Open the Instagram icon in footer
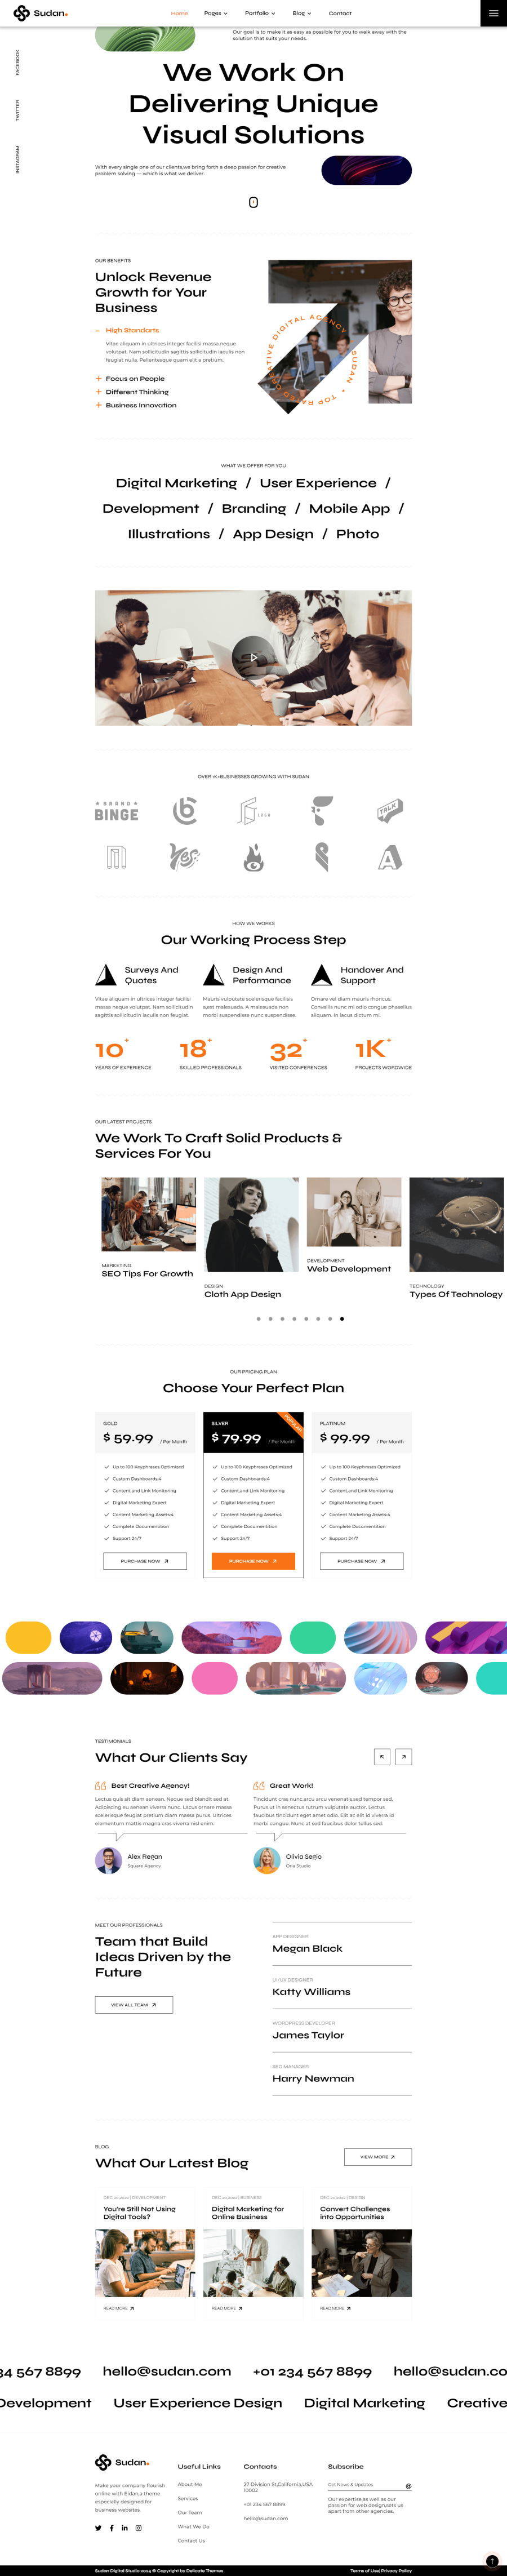 [138, 2527]
